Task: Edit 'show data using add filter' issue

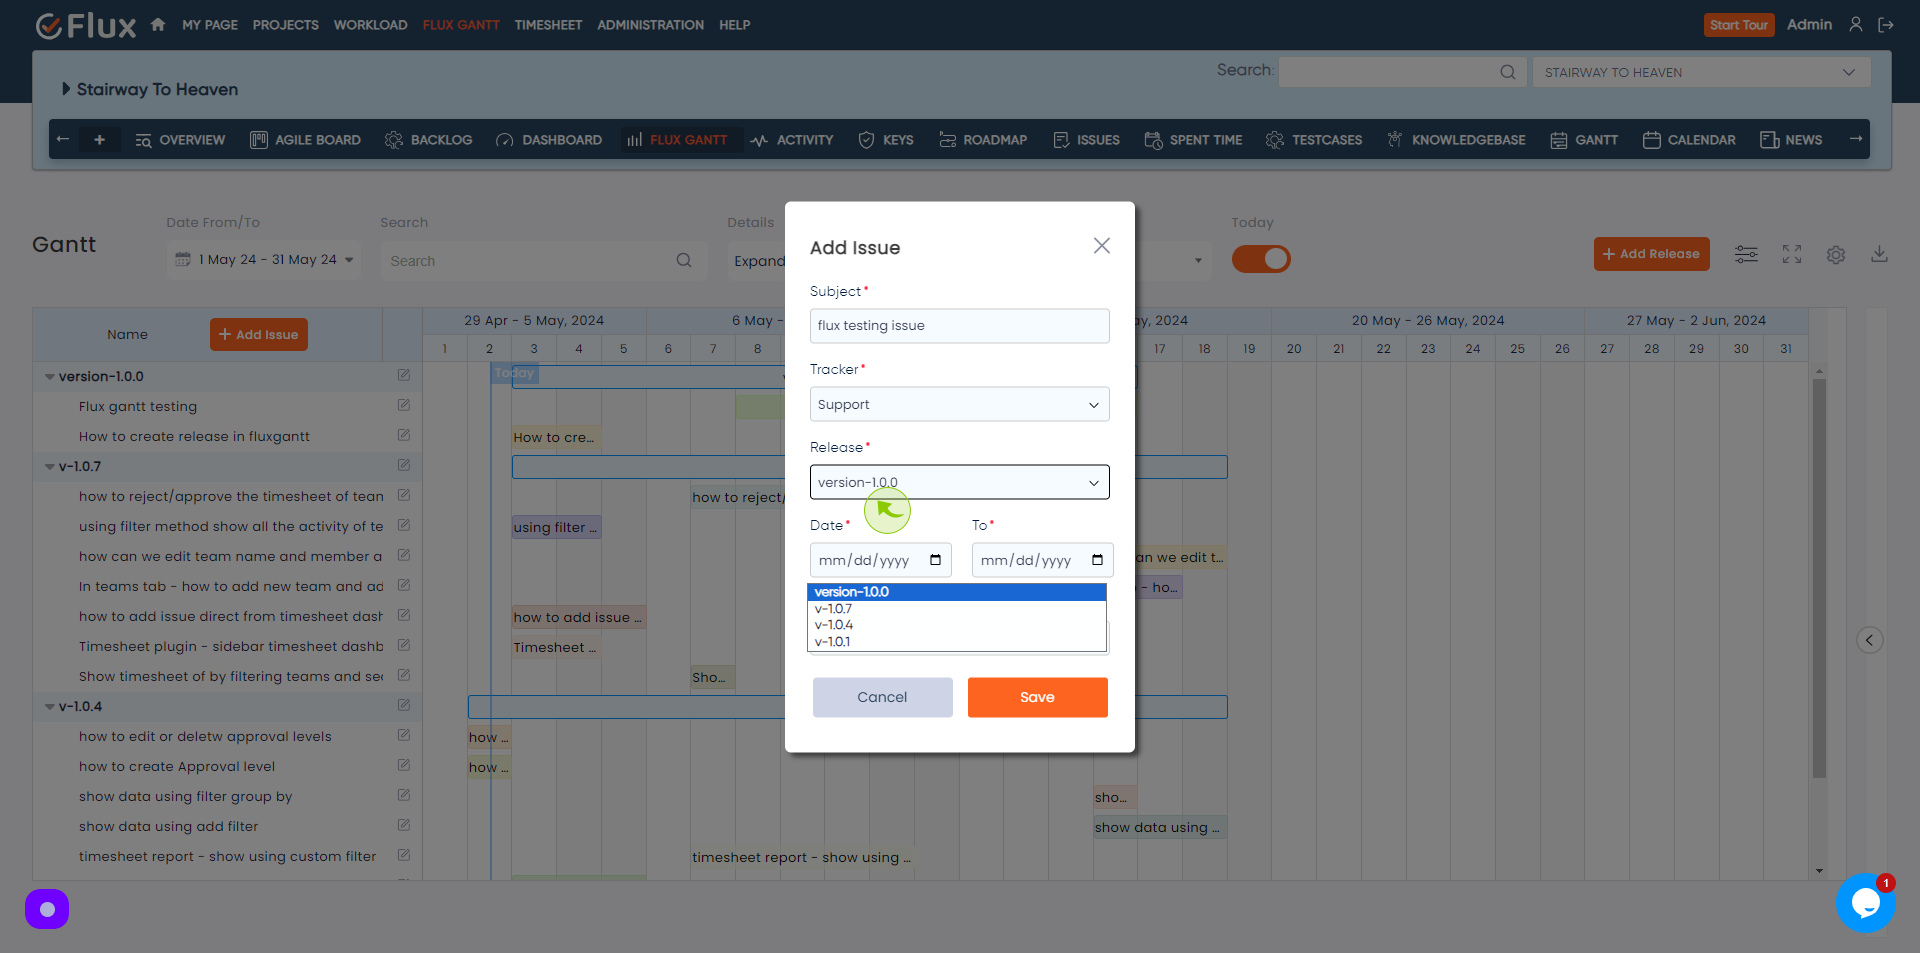Action: coord(404,825)
